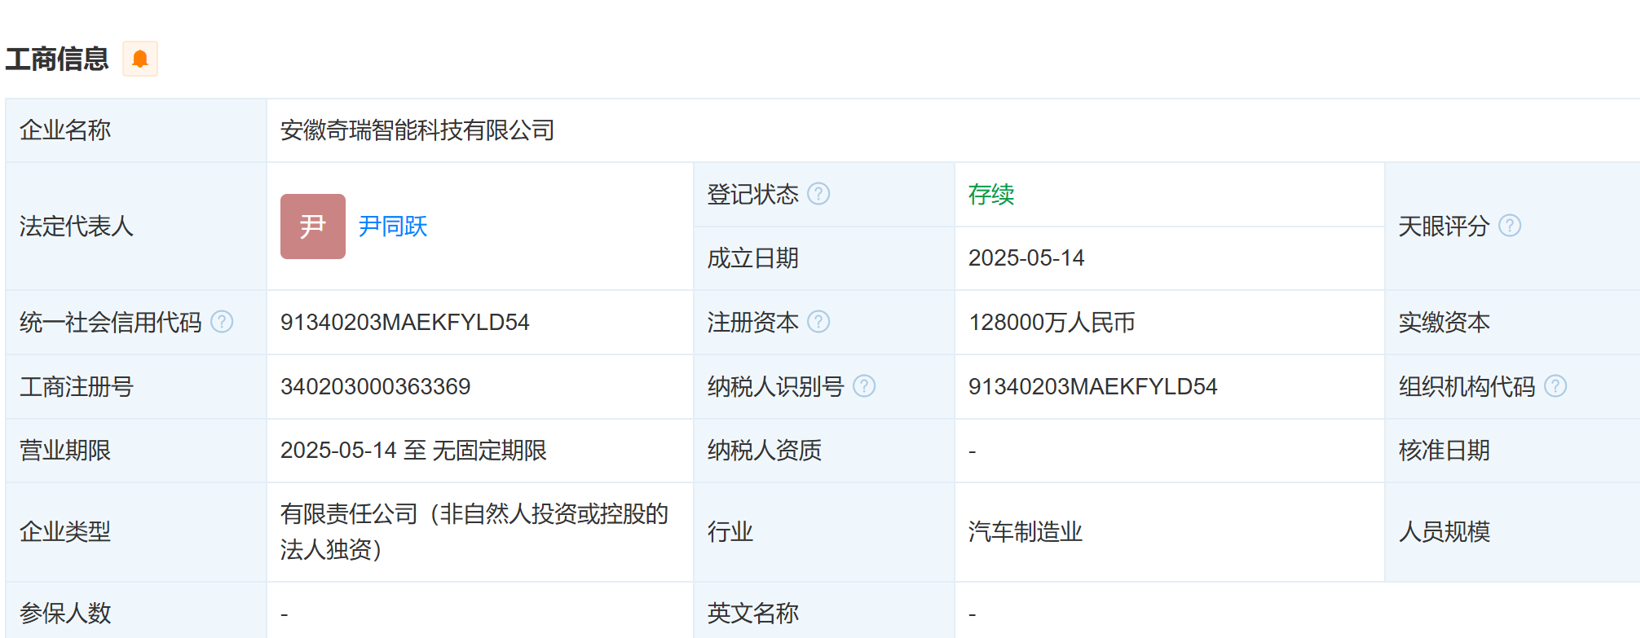
Task: Click the help icon next to 天眼评分
Action: (x=1510, y=226)
